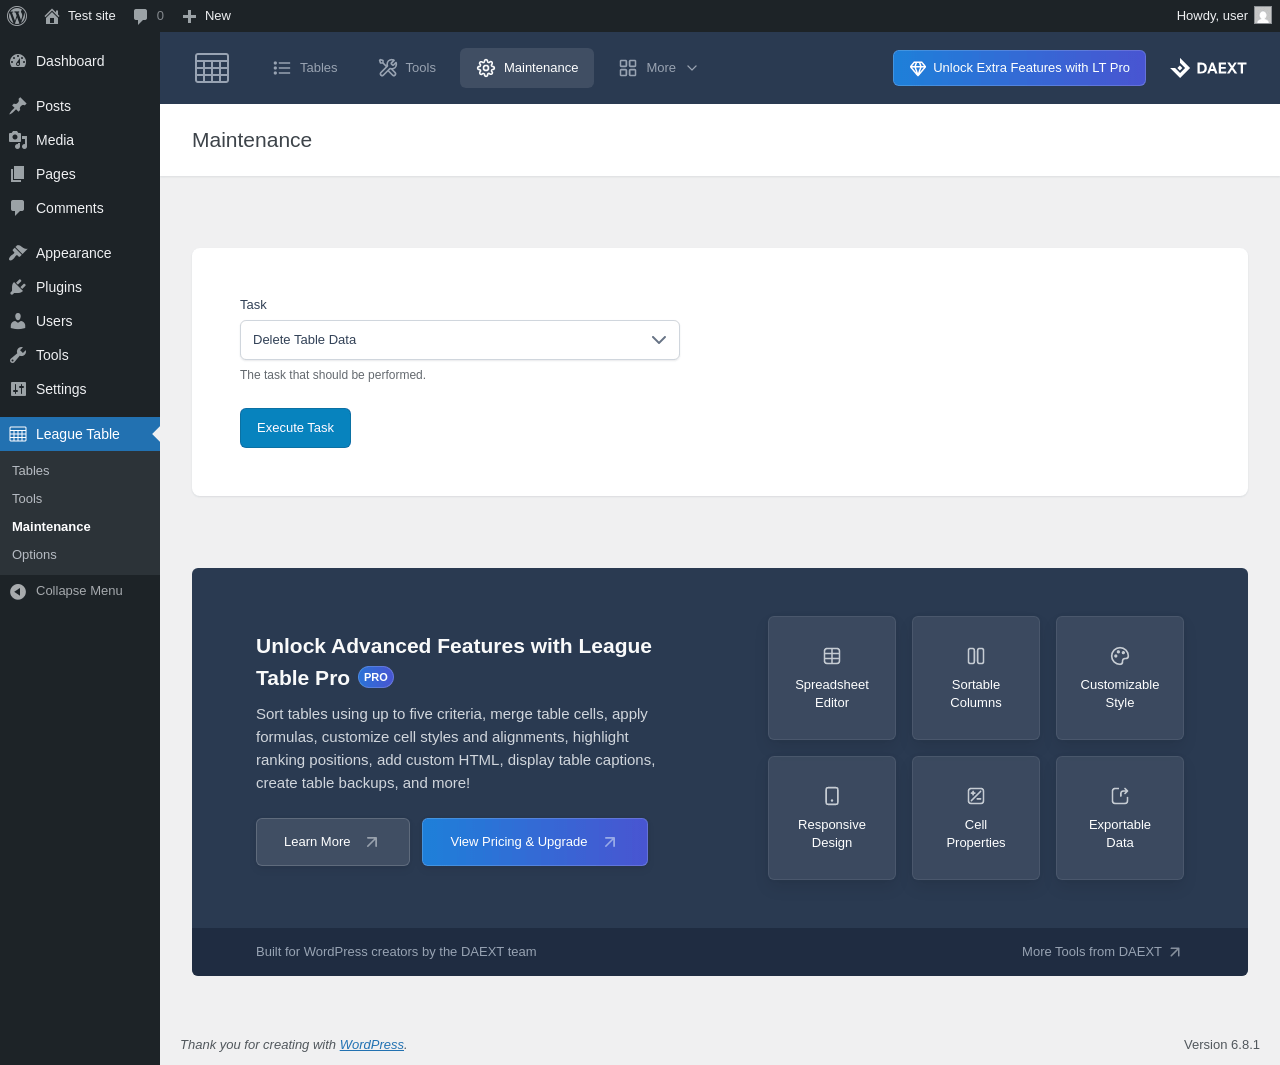
Task: Switch to the Tools tab in plugin header
Action: pos(407,68)
